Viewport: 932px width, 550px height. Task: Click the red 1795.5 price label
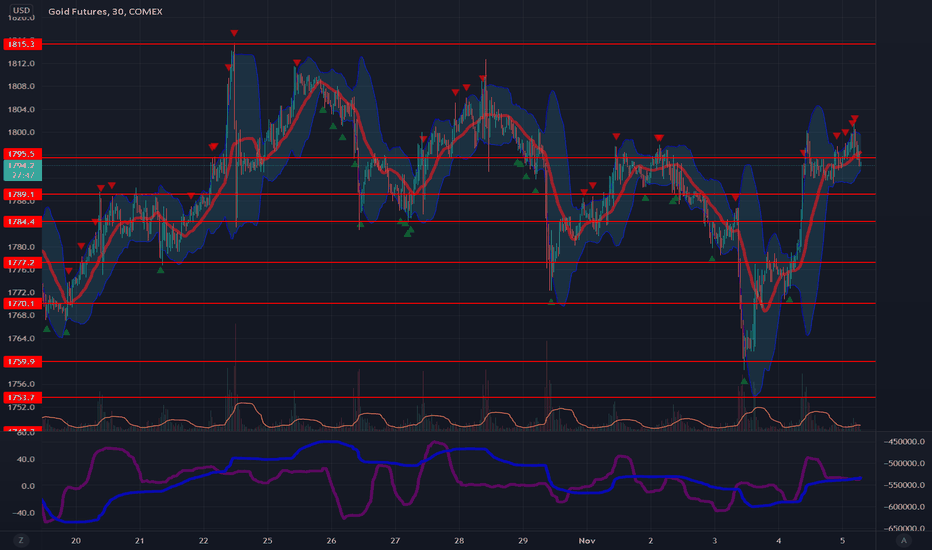22,153
